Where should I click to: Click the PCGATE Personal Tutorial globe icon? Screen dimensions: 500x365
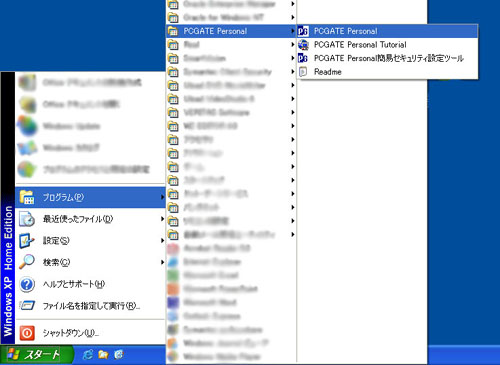[x=303, y=45]
